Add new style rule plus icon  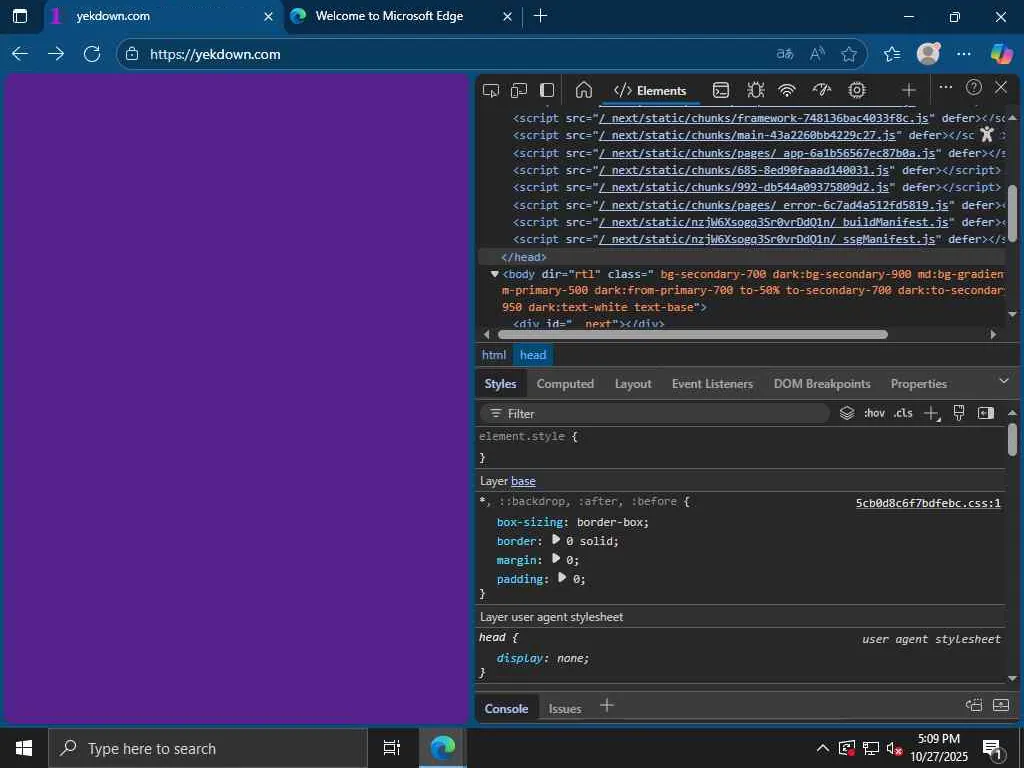point(932,413)
